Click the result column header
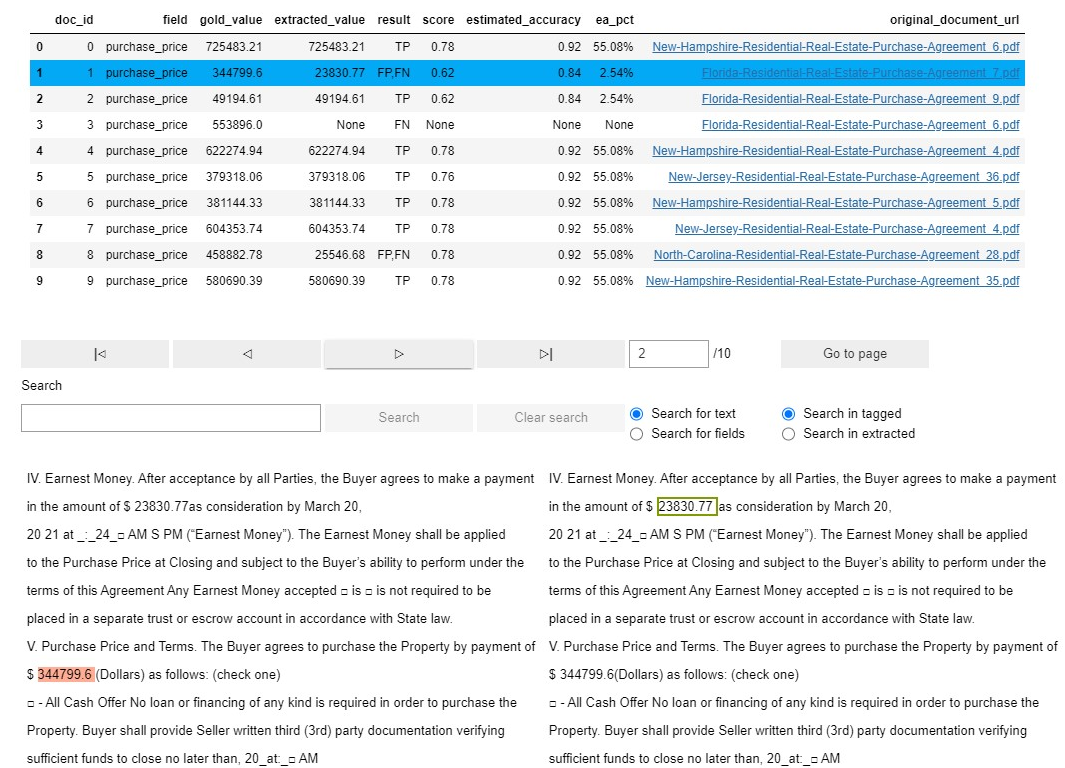This screenshot has height=768, width=1065. (394, 20)
